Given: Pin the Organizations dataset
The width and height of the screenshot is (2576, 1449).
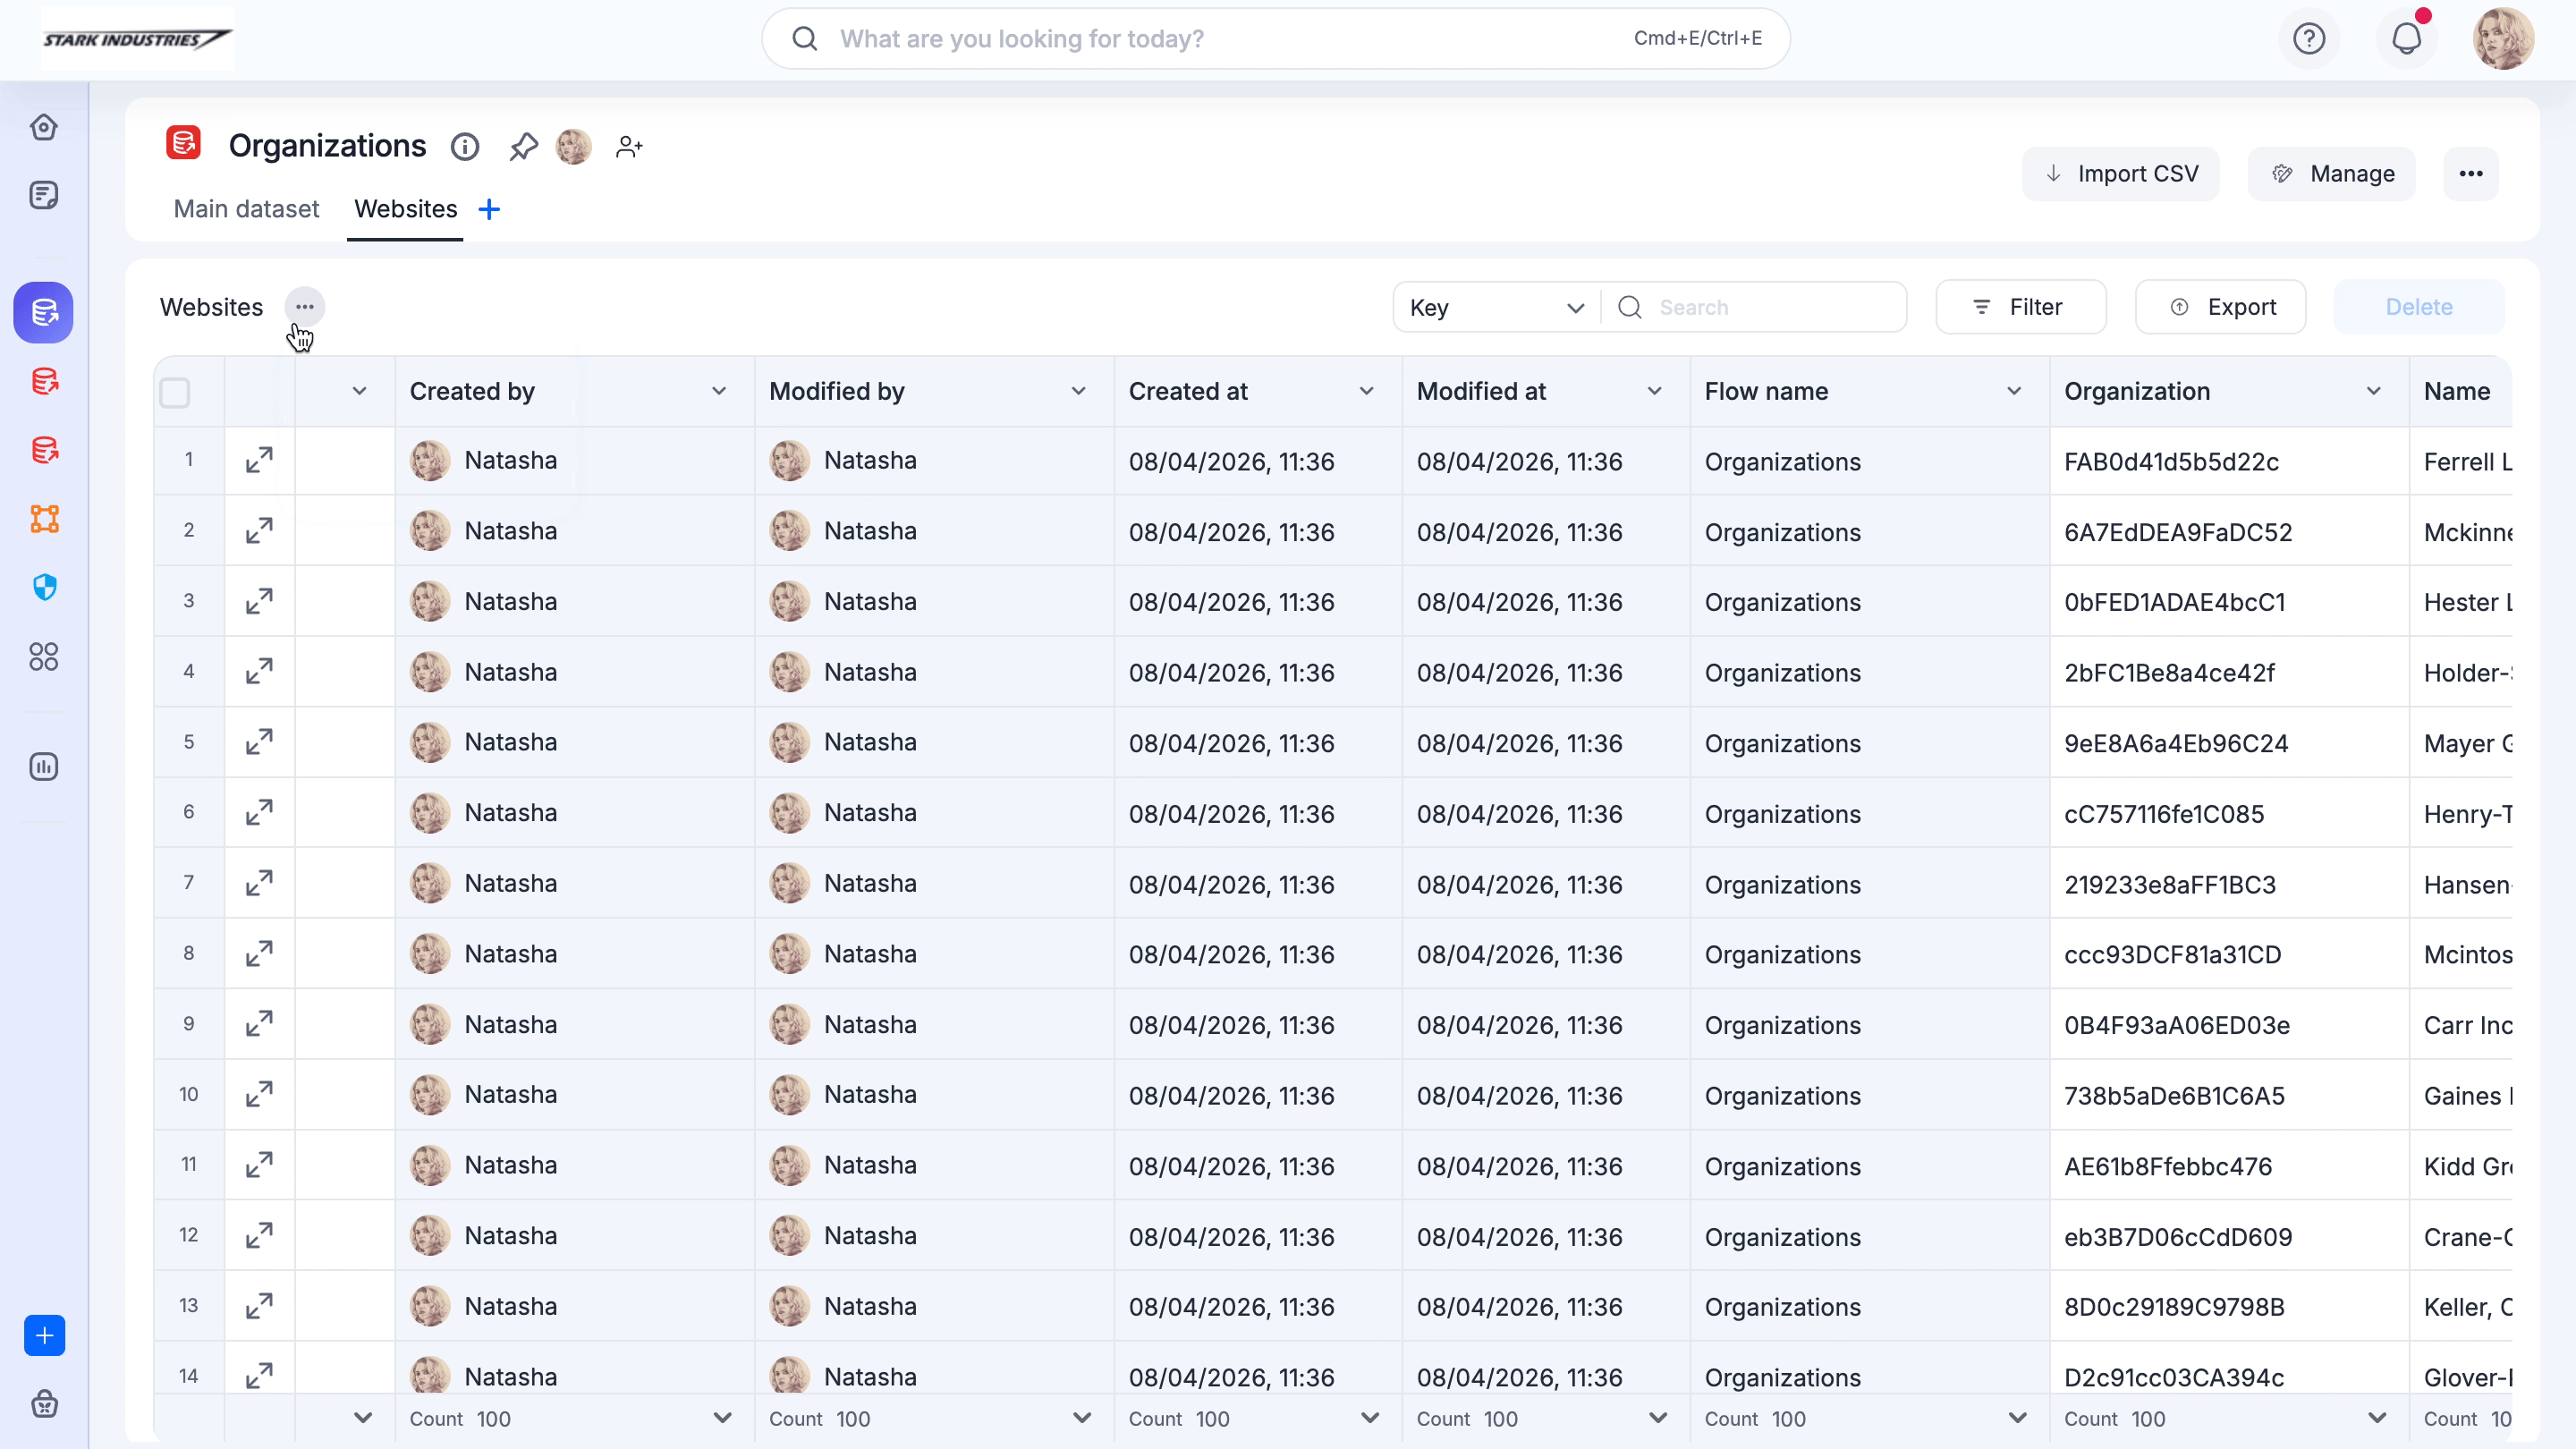Looking at the screenshot, I should point(523,147).
